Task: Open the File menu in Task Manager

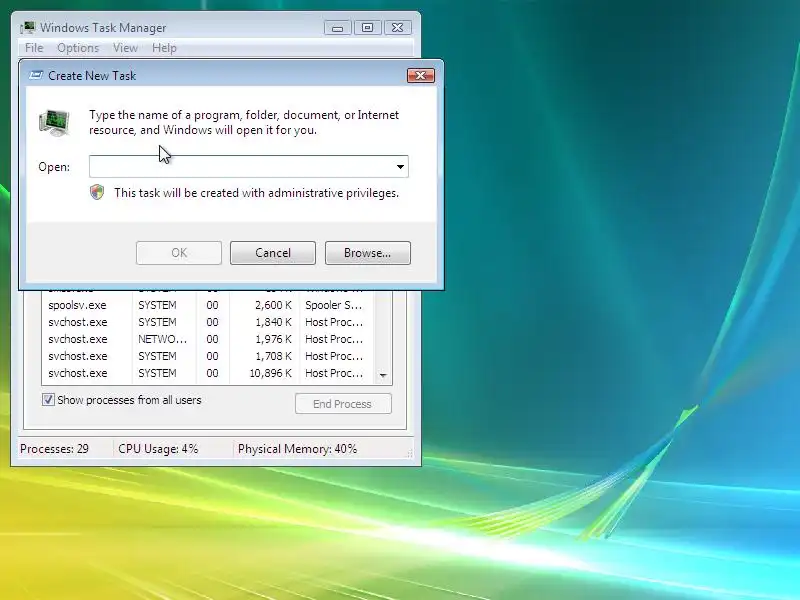Action: click(x=34, y=48)
